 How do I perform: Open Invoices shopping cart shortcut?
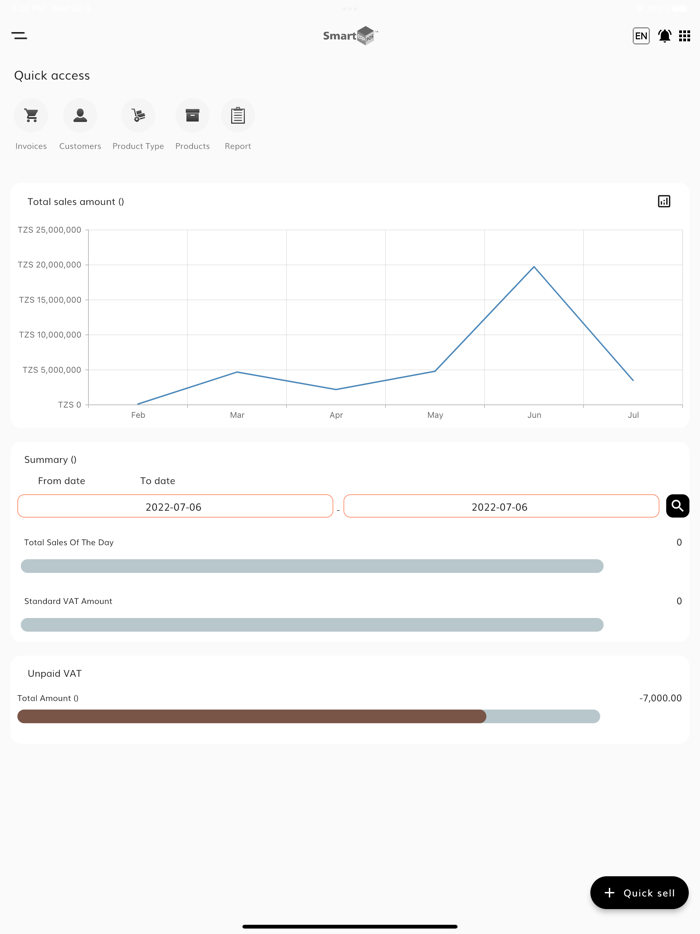click(x=31, y=116)
